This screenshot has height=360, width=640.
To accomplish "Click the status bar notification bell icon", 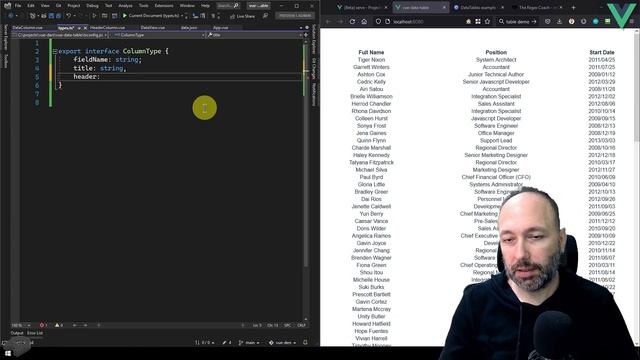I will click(x=306, y=342).
